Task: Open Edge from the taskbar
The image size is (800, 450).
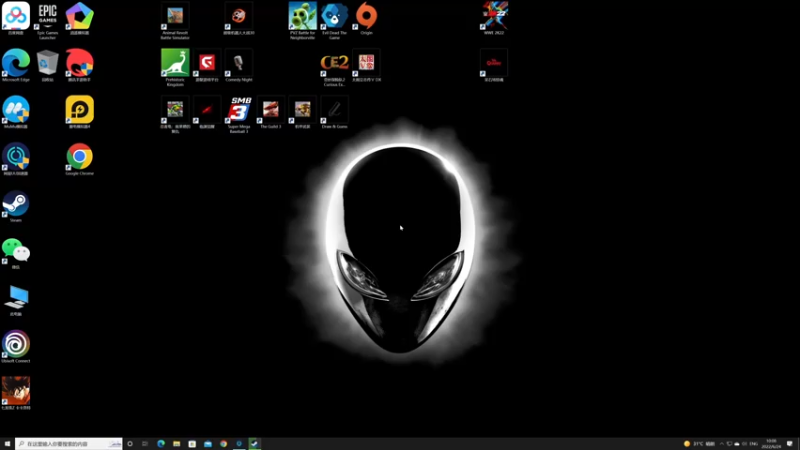Action: (161, 444)
